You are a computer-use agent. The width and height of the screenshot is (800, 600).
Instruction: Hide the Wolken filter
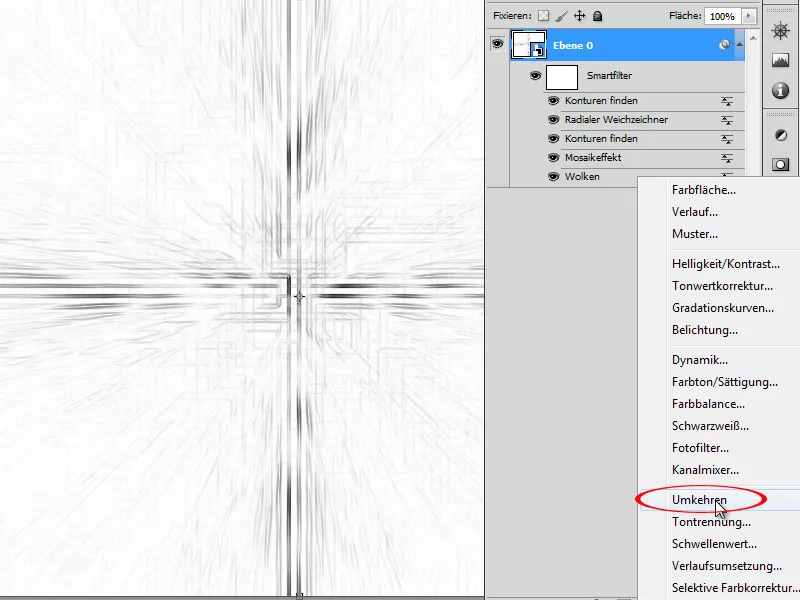(554, 176)
